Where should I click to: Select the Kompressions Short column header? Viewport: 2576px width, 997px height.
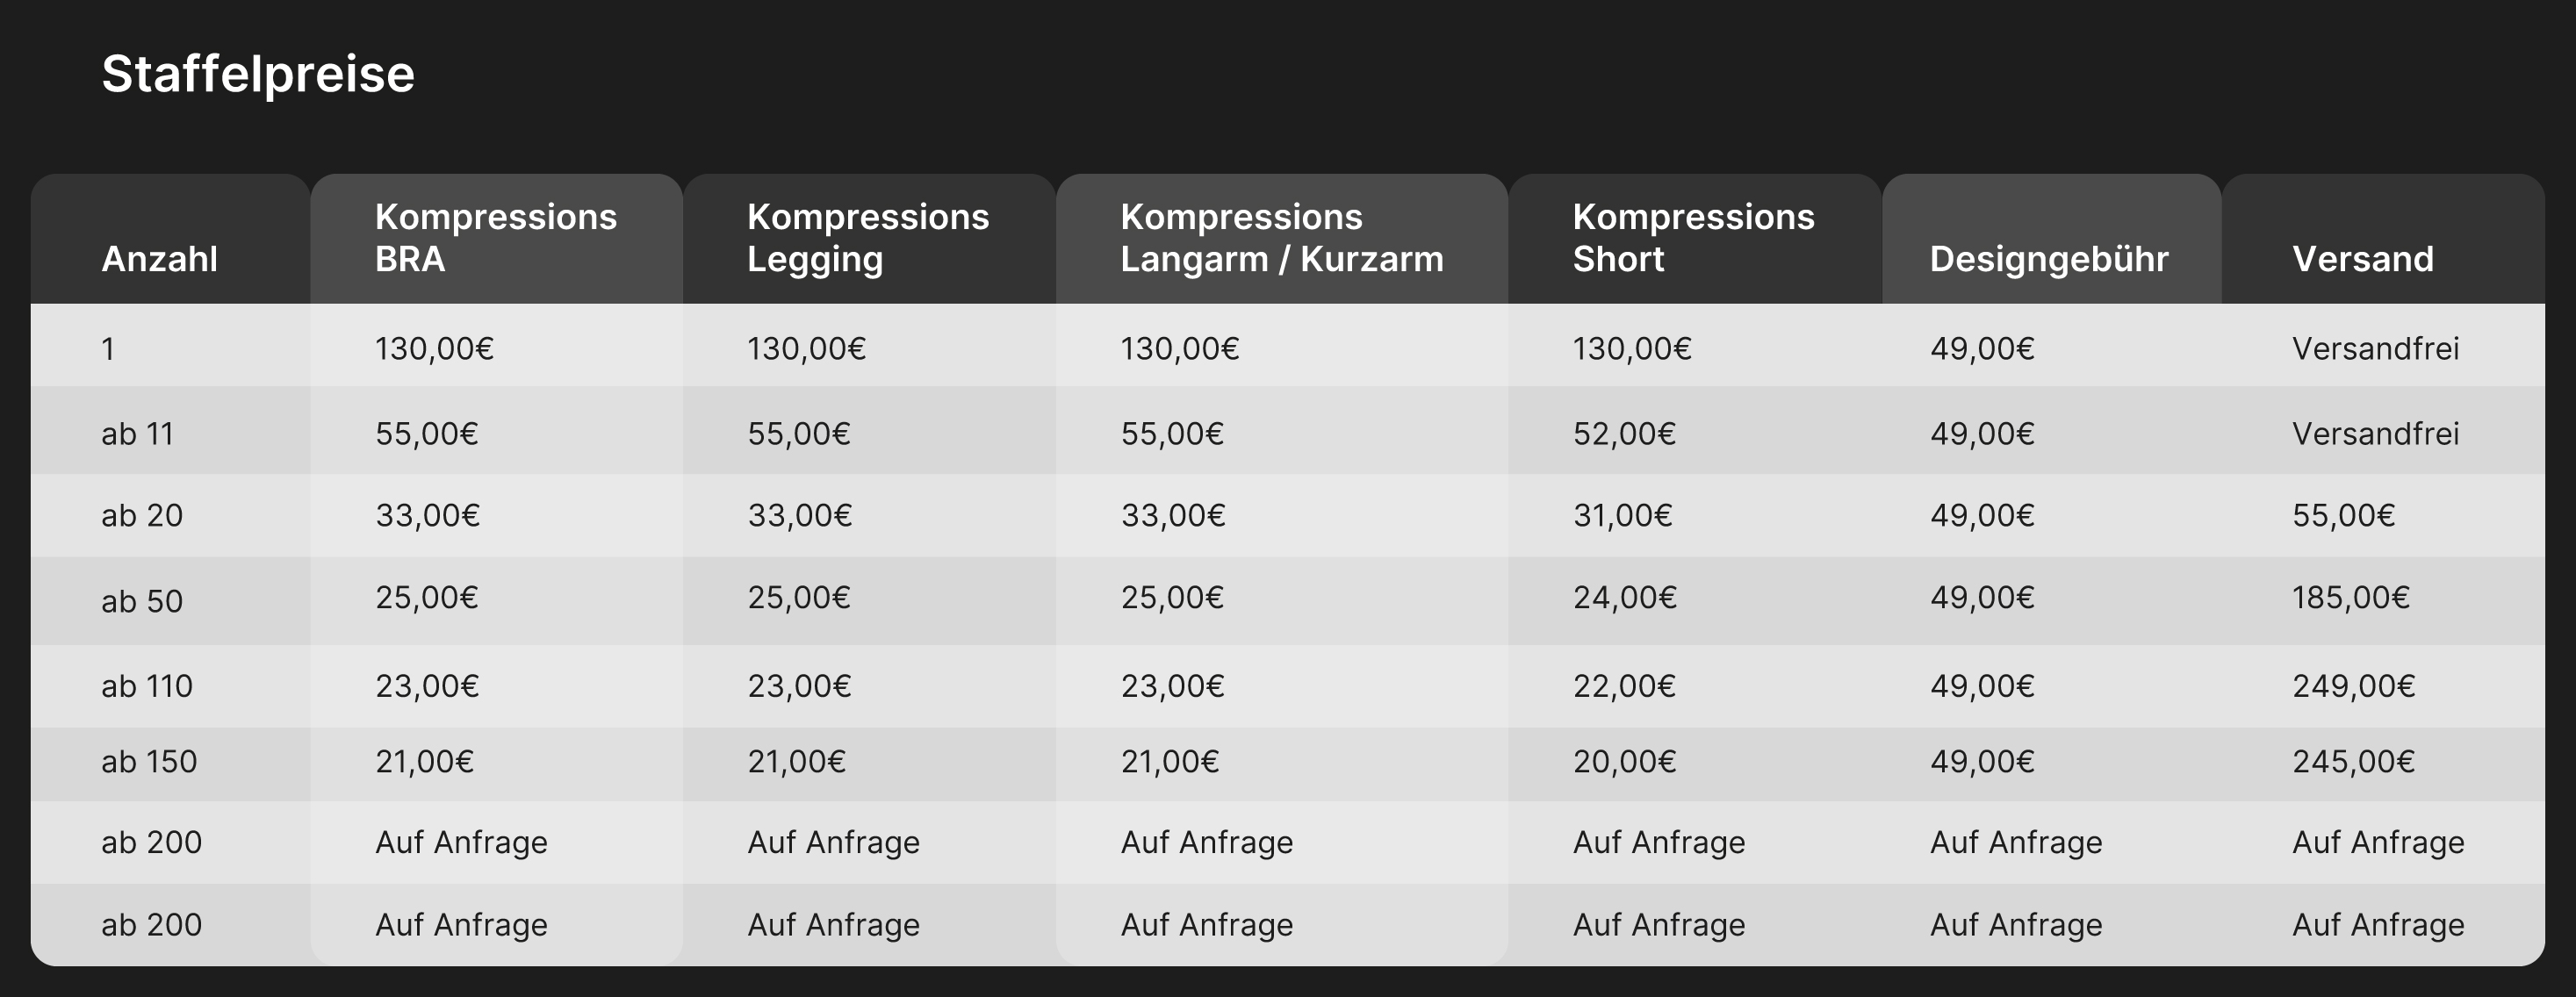click(1693, 238)
